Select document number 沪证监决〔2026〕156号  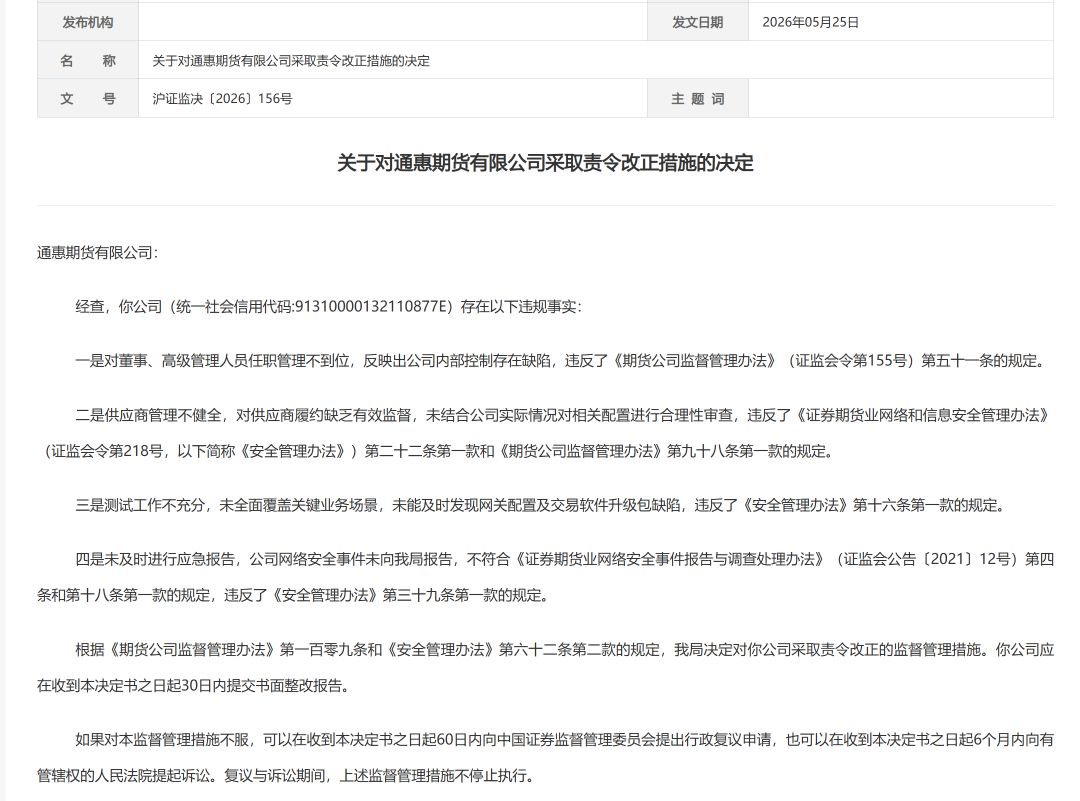pyautogui.click(x=222, y=98)
